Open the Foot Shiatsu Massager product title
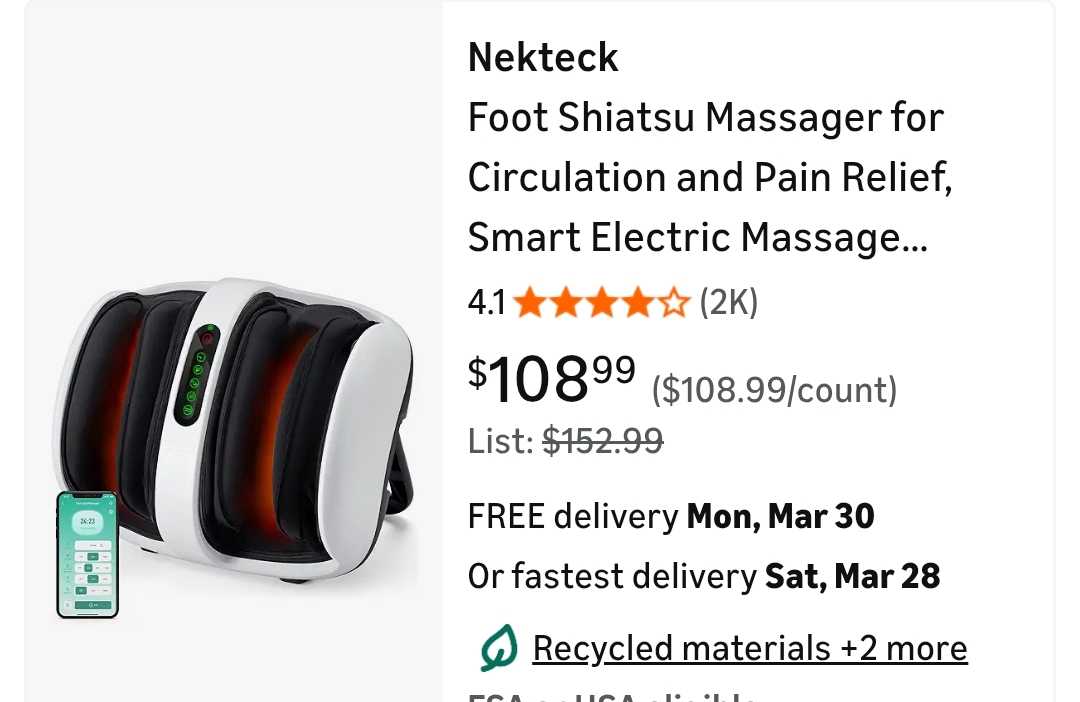The width and height of the screenshot is (1080, 702). [706, 118]
